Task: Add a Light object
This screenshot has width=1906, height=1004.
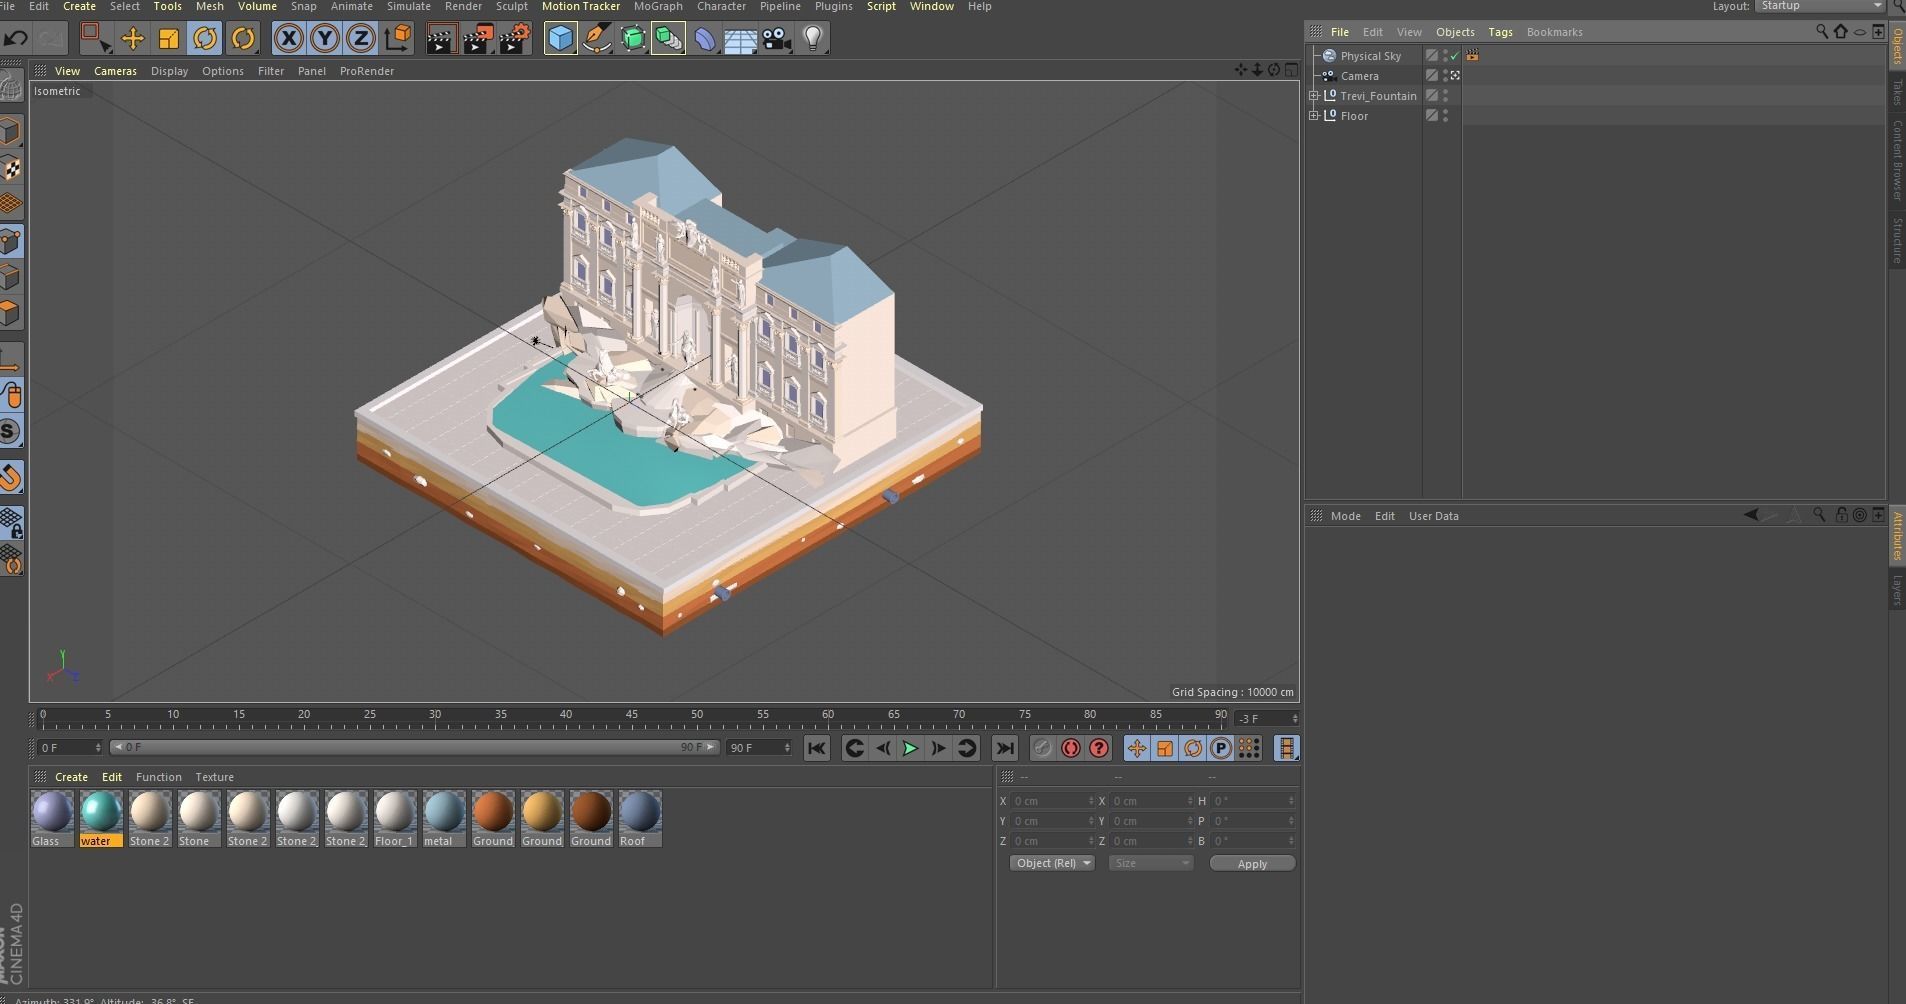Action: (x=813, y=39)
